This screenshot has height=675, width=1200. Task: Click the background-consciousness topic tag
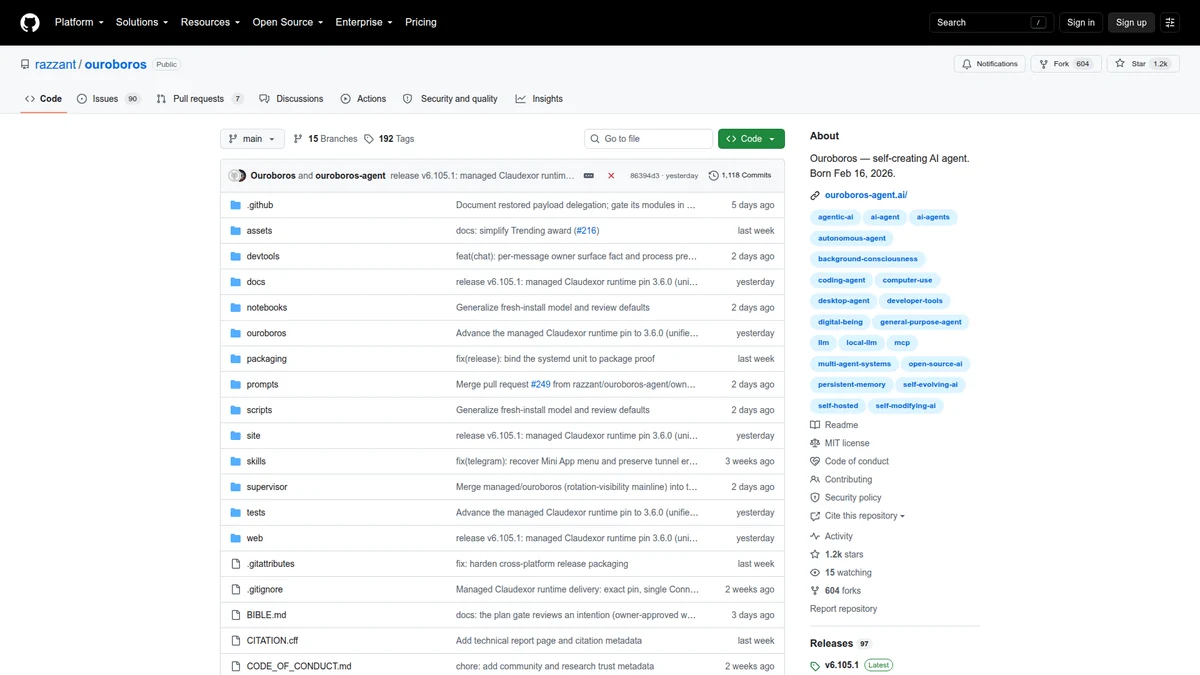(867, 259)
